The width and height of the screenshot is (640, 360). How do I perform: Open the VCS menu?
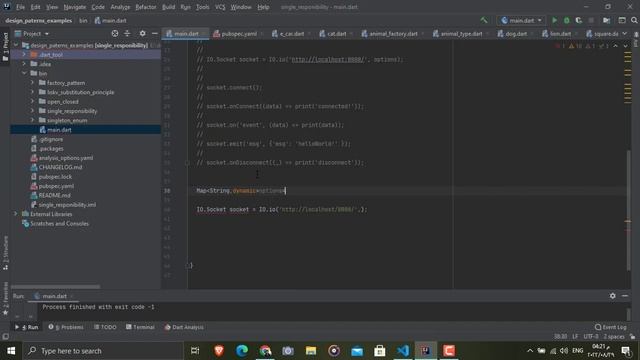coord(220,7)
